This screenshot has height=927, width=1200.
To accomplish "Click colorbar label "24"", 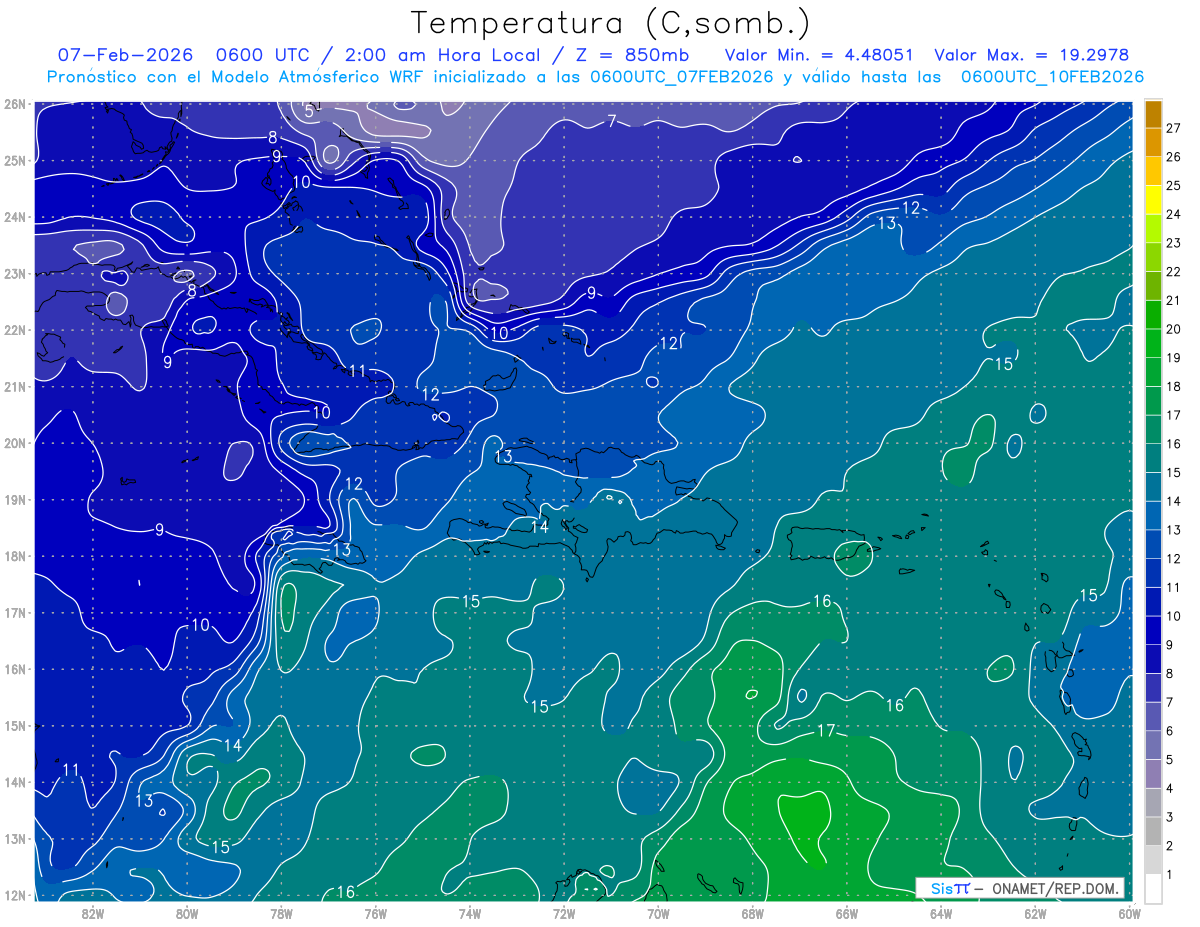I will tap(1174, 214).
